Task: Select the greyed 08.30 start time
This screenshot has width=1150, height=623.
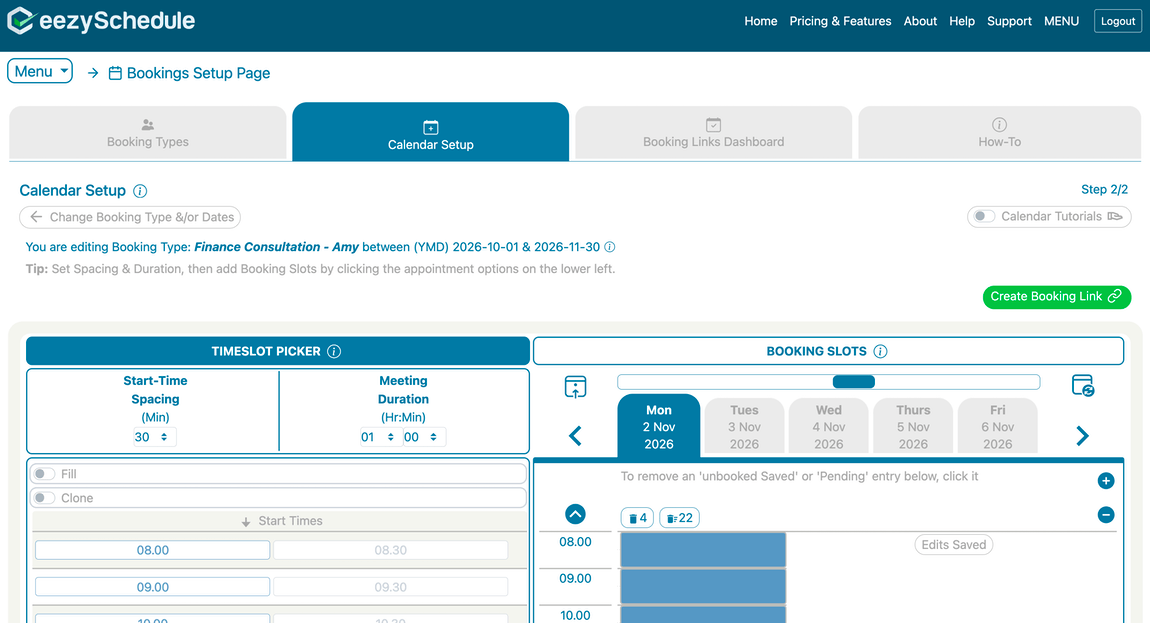Action: coord(390,550)
